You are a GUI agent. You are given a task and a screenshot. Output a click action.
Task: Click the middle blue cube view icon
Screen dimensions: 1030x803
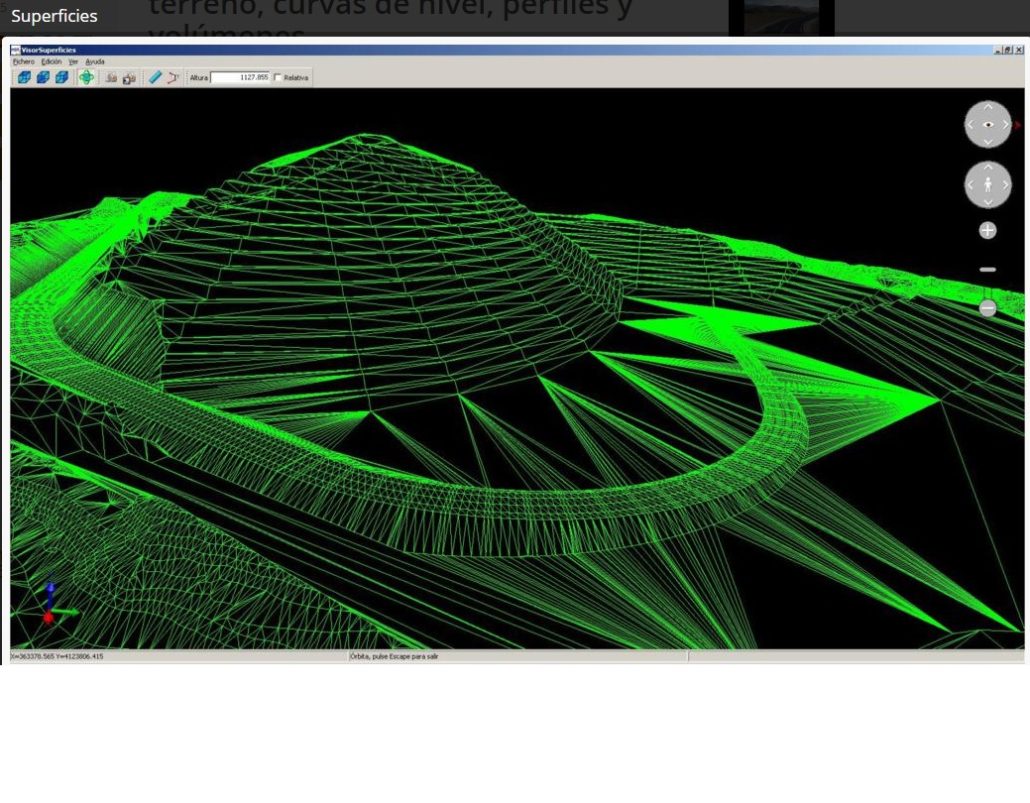click(43, 77)
